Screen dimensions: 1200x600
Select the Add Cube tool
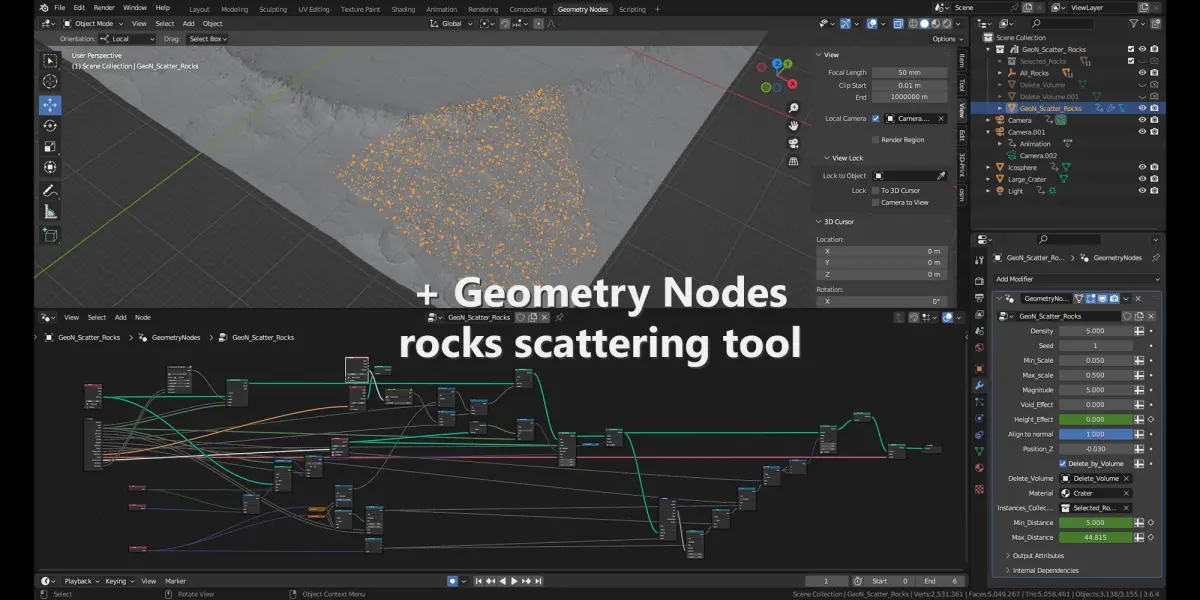(50, 234)
